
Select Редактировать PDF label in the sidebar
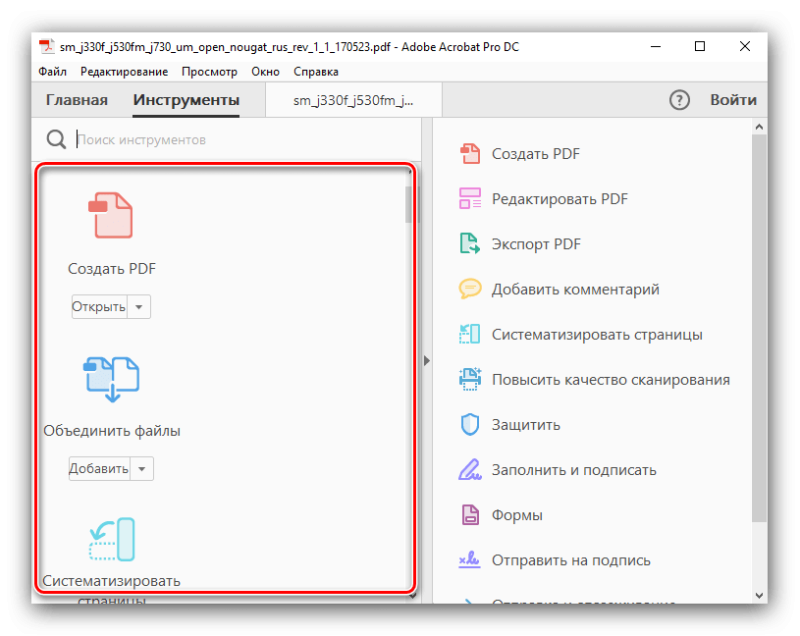560,199
